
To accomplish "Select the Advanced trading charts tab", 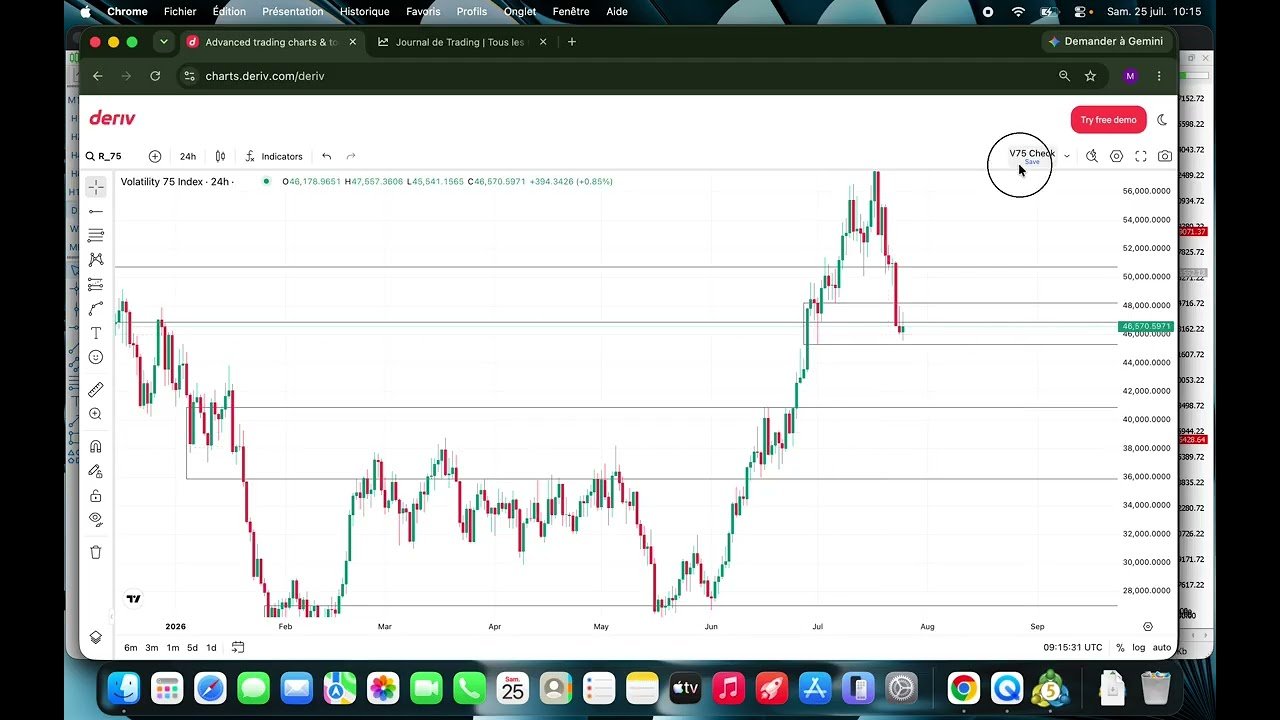I will pos(272,42).
